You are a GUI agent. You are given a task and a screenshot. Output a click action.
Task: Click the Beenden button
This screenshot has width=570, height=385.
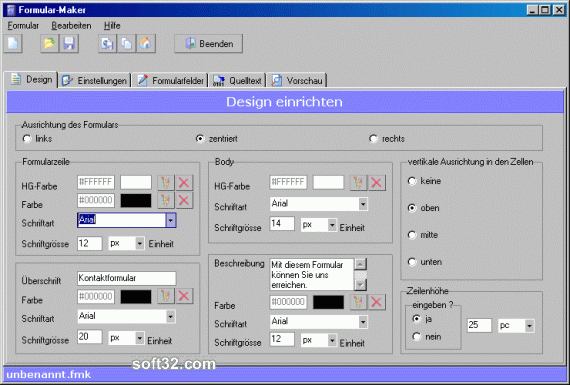[x=208, y=44]
